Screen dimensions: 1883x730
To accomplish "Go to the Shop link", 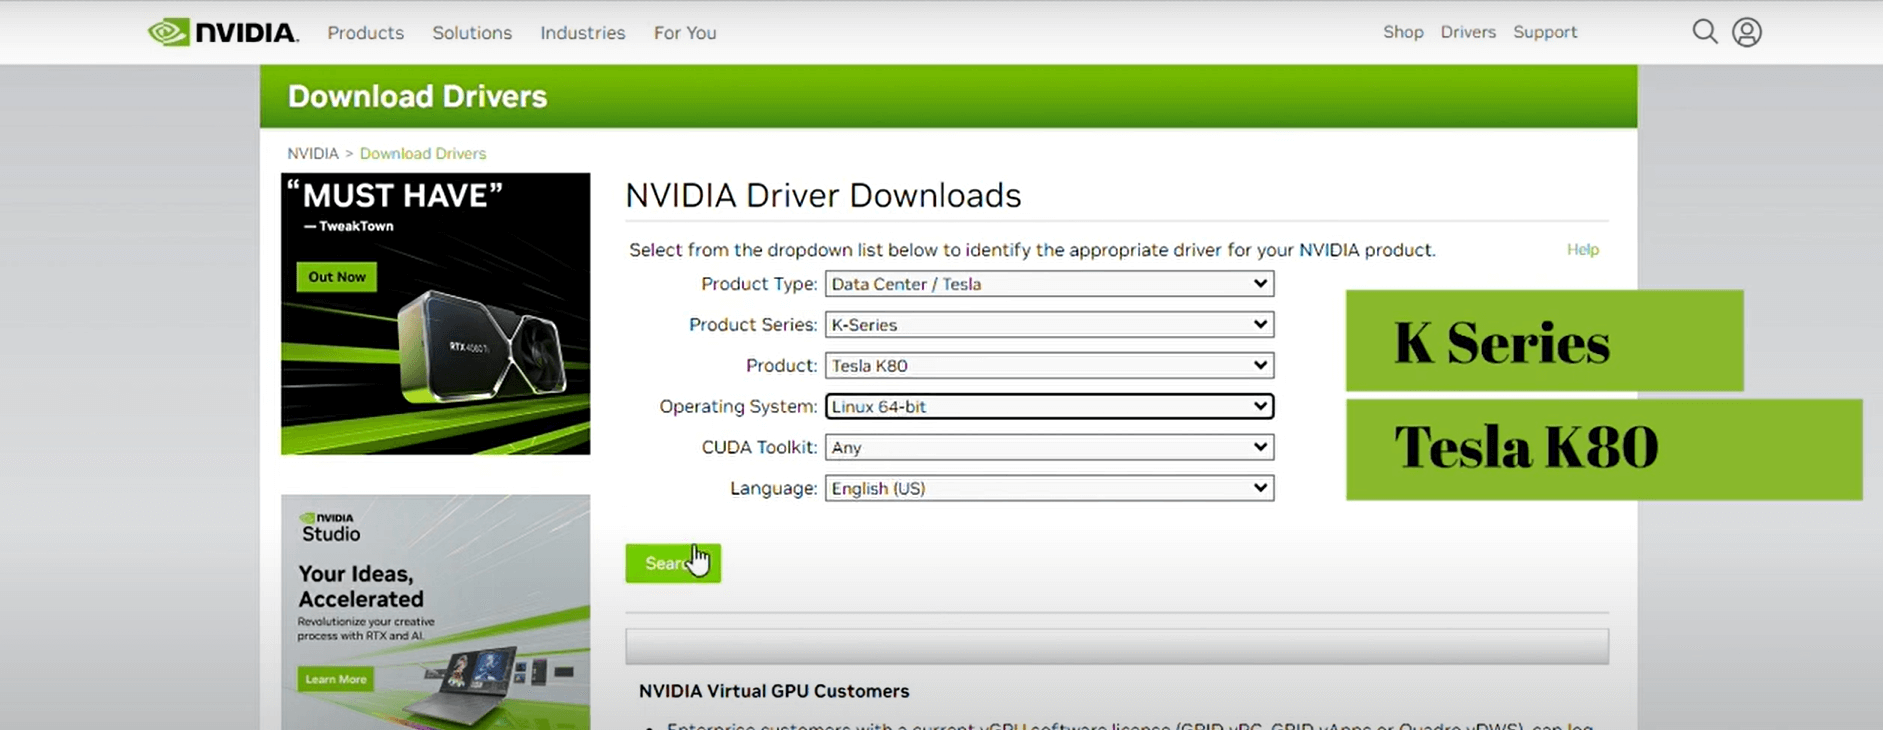I will tap(1402, 32).
